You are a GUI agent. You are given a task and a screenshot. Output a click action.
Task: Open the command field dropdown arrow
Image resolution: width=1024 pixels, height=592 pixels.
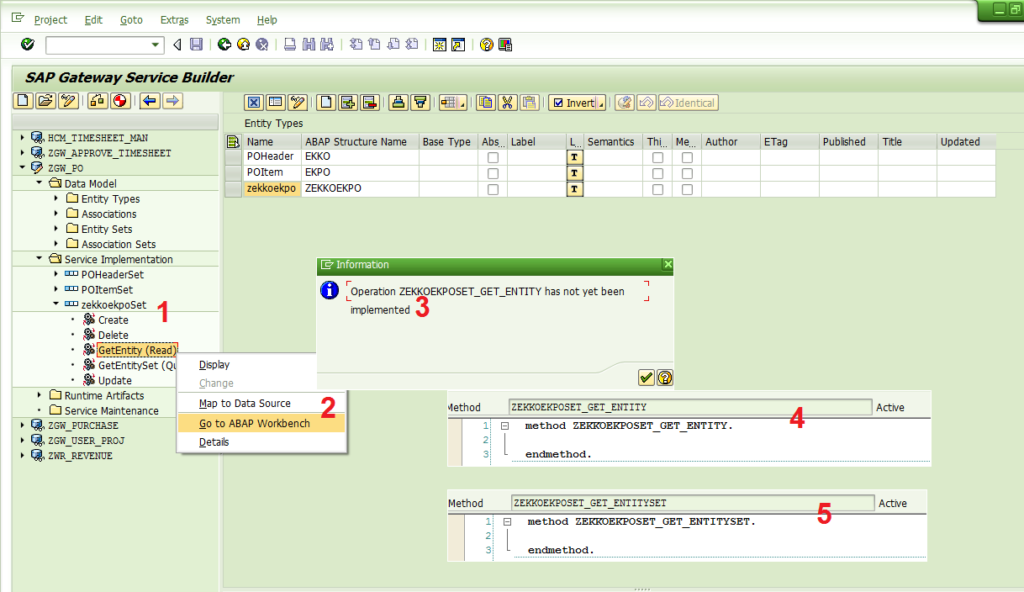click(155, 44)
